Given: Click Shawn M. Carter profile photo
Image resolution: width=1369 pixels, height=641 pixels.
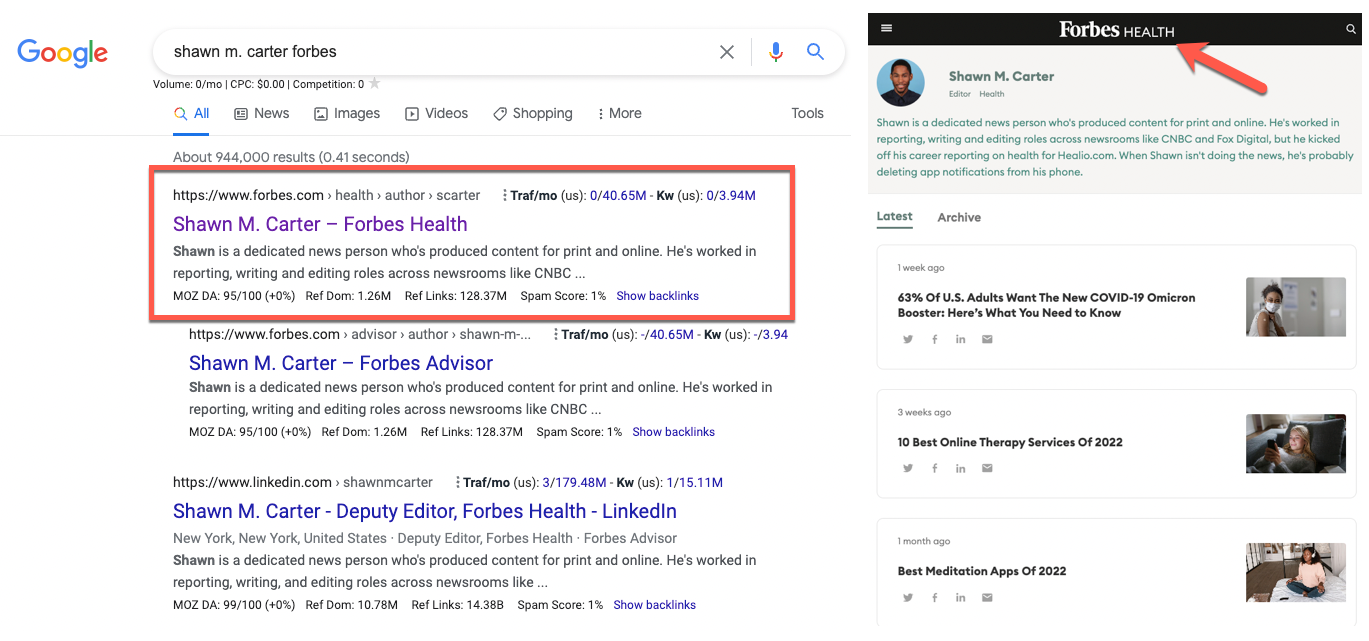Looking at the screenshot, I should pyautogui.click(x=901, y=83).
